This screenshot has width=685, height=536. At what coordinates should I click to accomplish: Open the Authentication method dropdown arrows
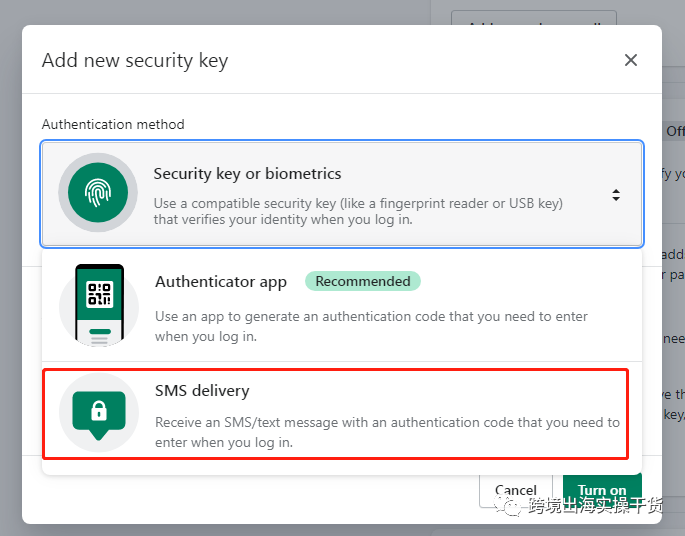(x=616, y=195)
